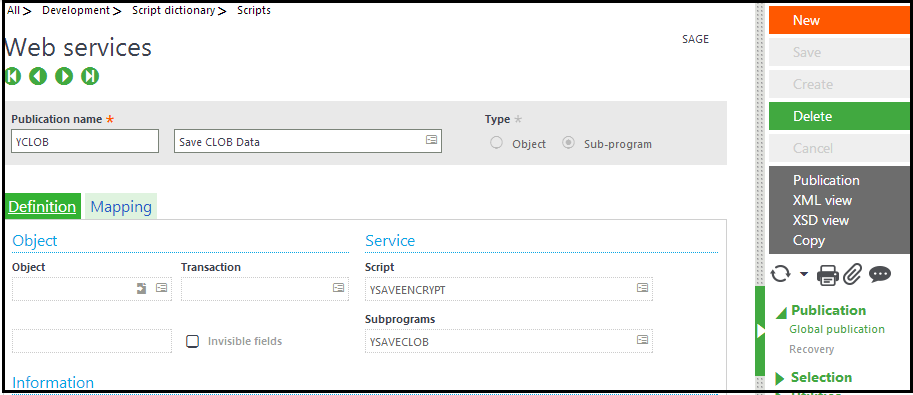This screenshot has width=913, height=395.
Task: Switch to the Definition tab
Action: [x=42, y=207]
